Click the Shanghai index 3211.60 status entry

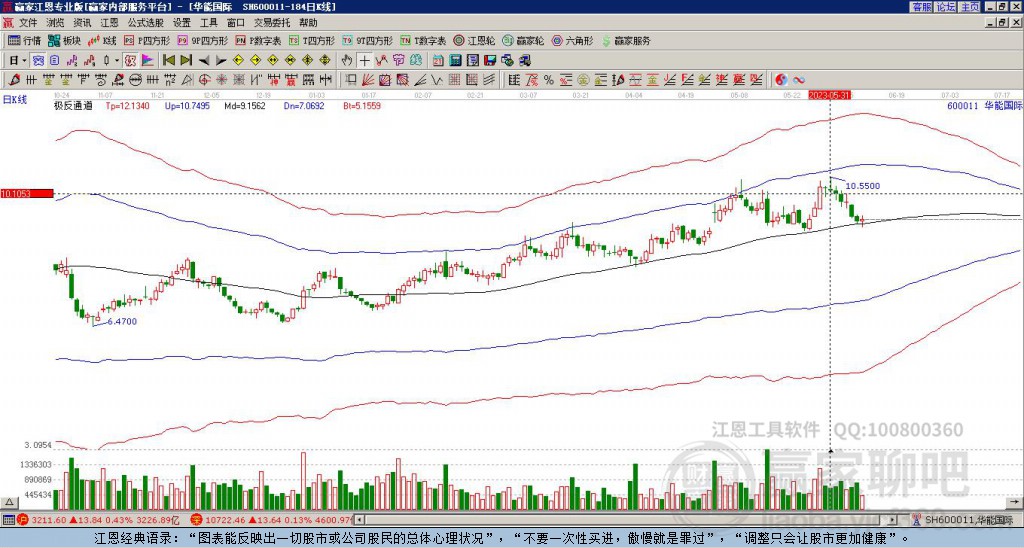pos(98,520)
